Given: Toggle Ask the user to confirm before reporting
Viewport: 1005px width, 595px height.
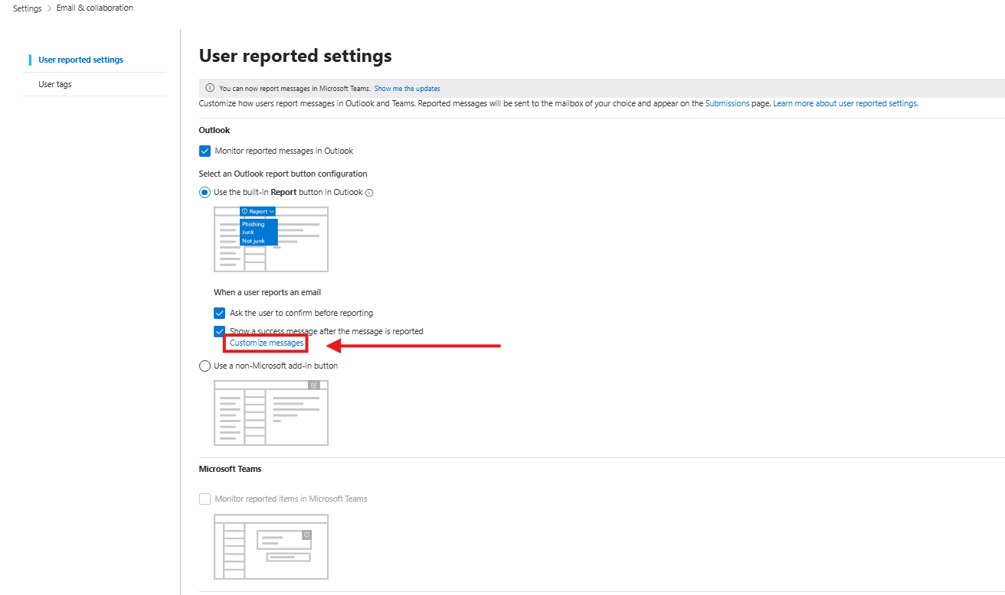Looking at the screenshot, I should point(219,313).
